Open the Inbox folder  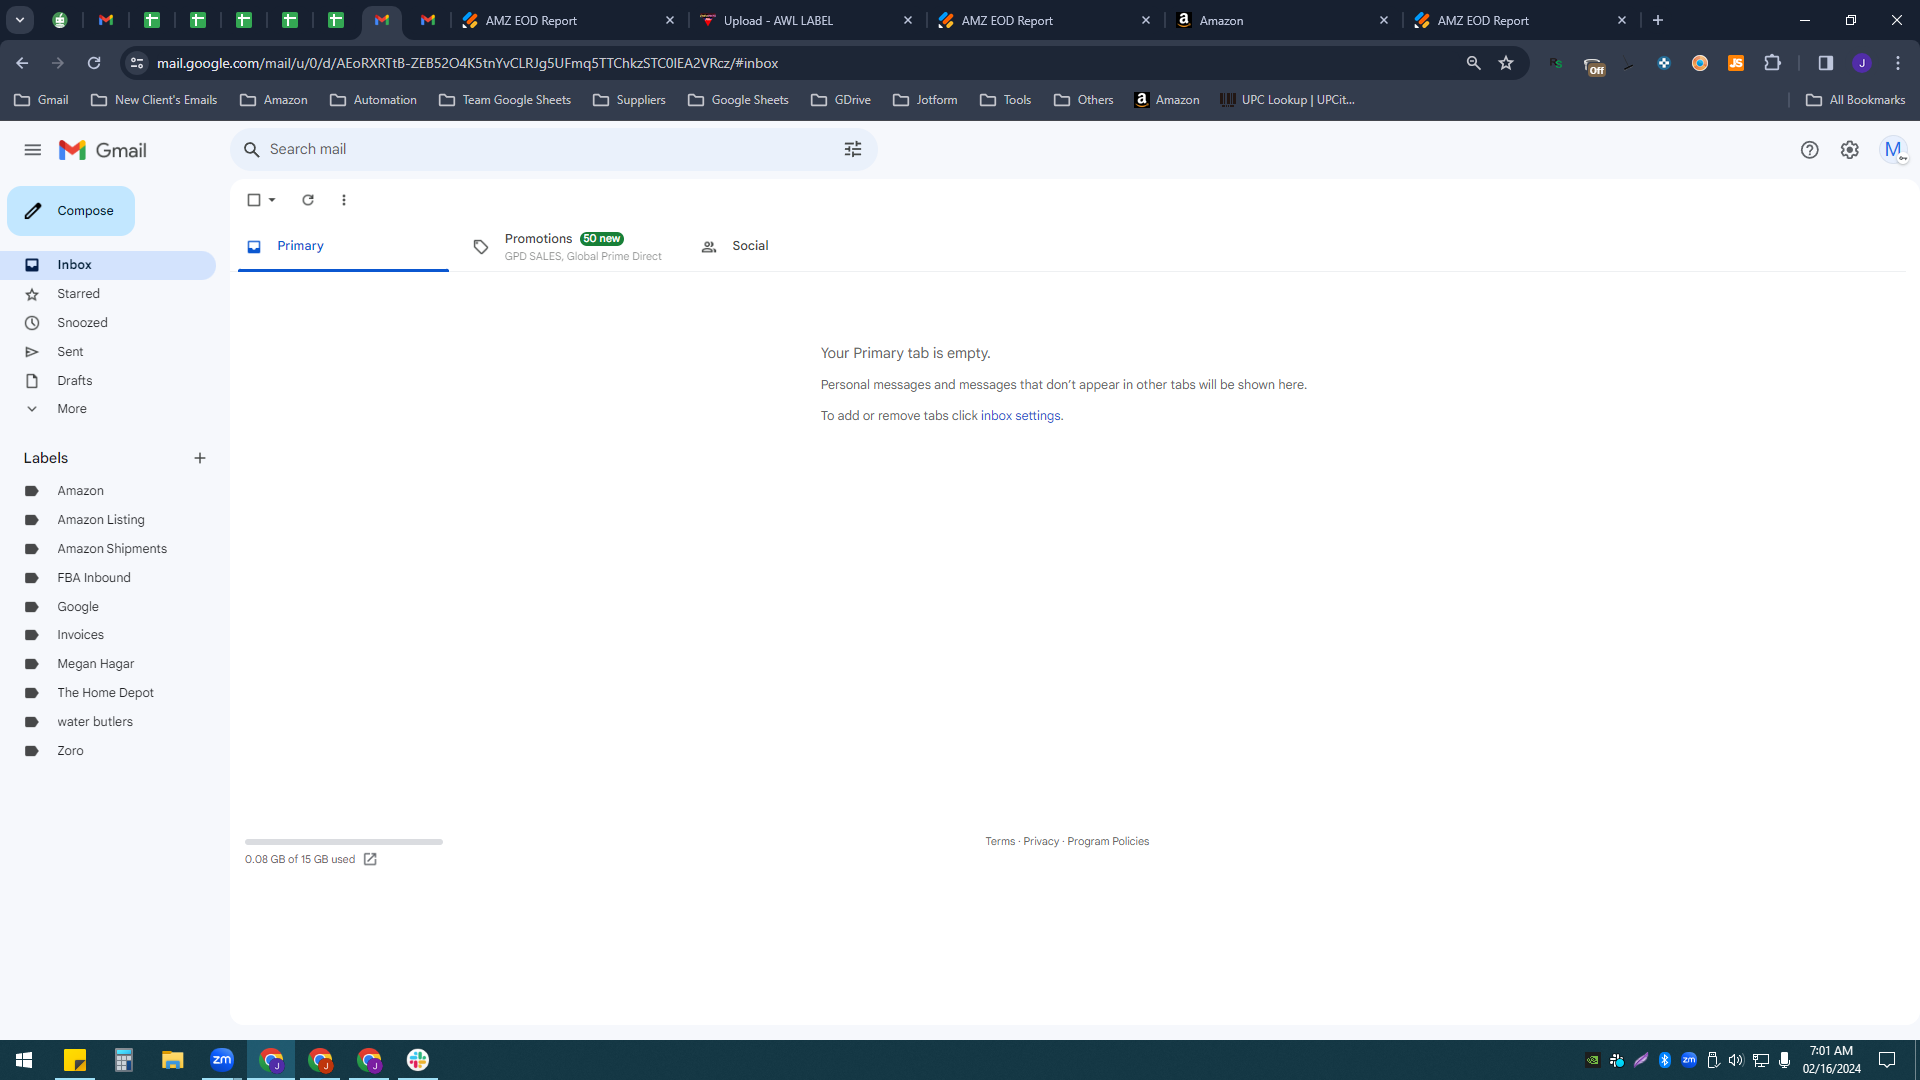108,265
